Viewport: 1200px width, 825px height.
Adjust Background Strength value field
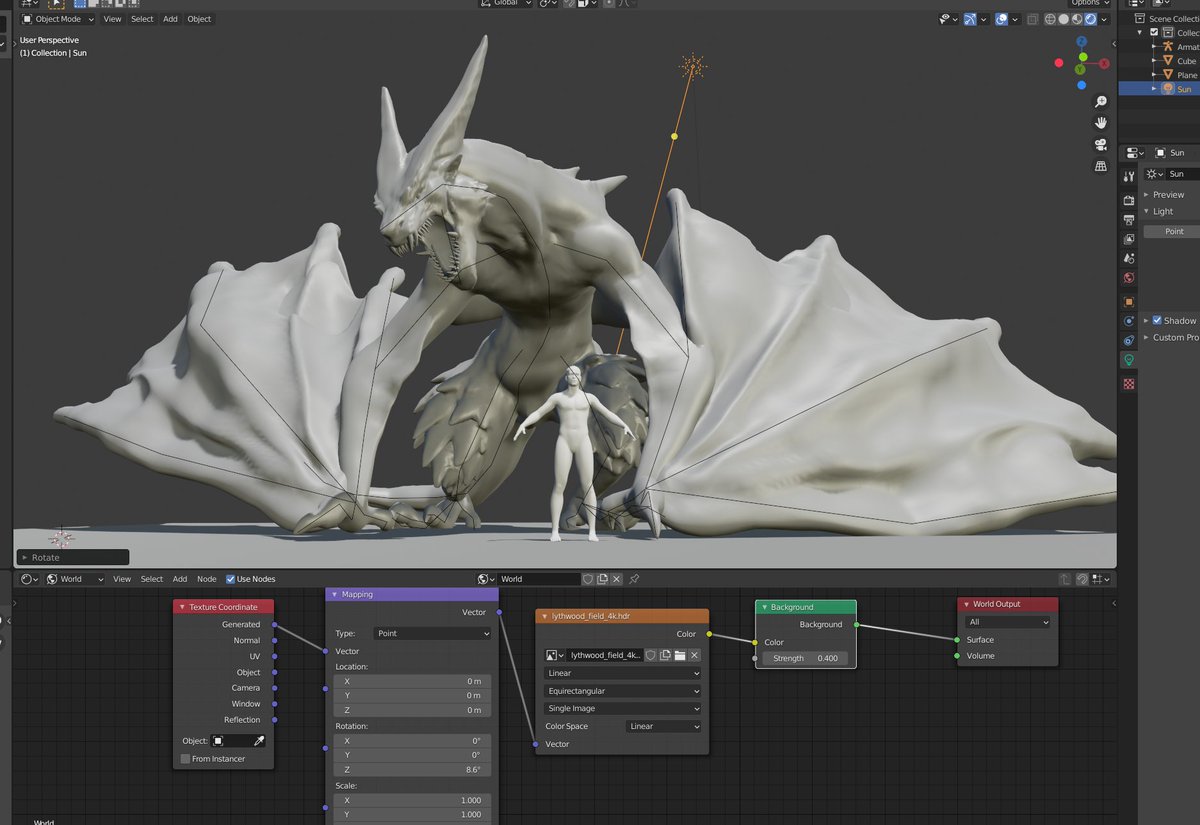[806, 658]
